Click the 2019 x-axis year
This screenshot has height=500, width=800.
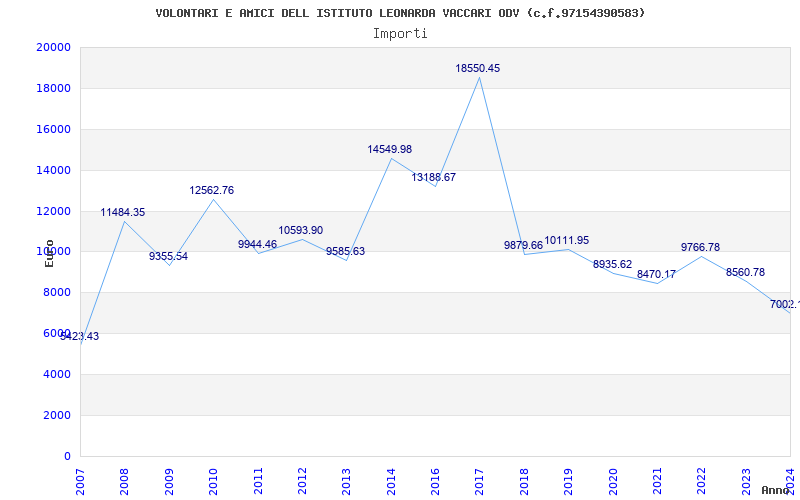[x=568, y=481]
